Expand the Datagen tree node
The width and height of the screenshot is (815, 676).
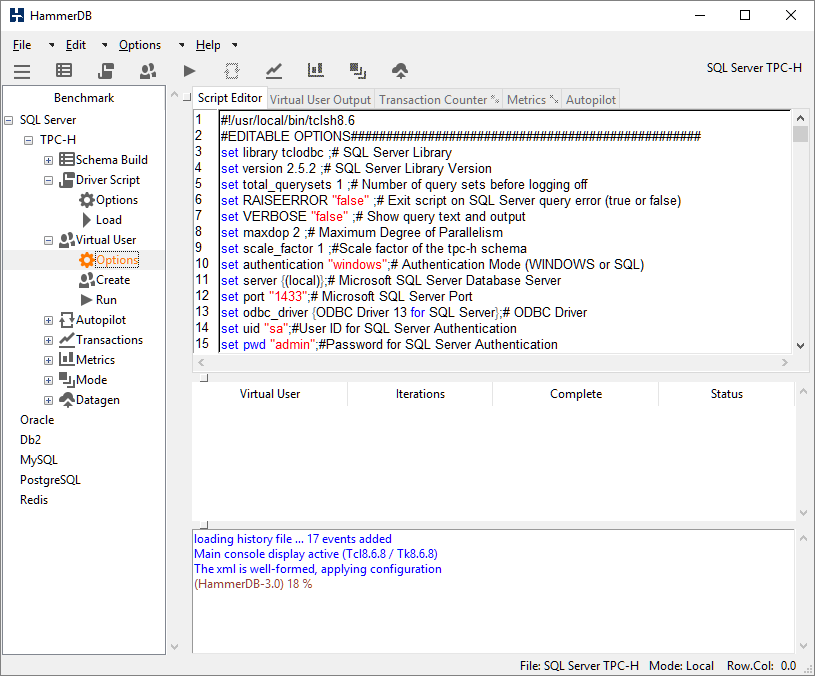tap(48, 401)
